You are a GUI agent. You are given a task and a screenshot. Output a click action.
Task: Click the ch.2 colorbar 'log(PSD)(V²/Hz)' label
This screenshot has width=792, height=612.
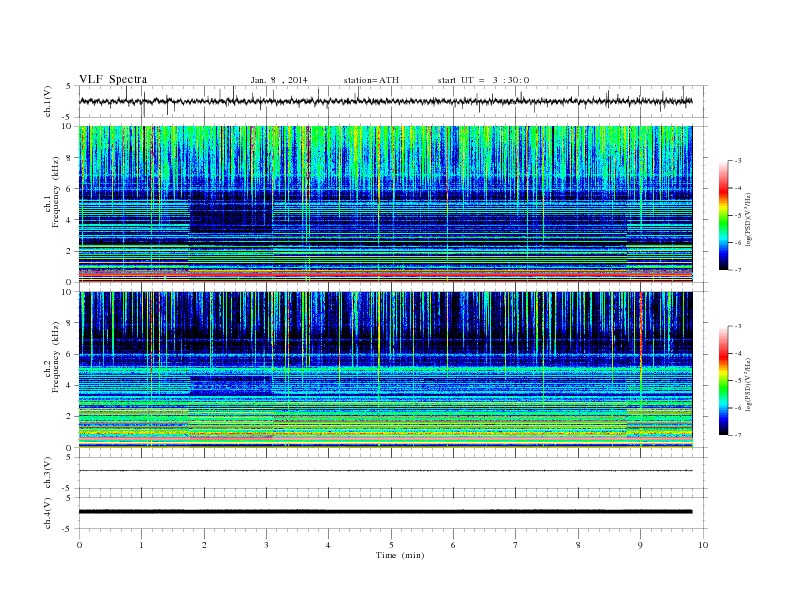point(750,384)
